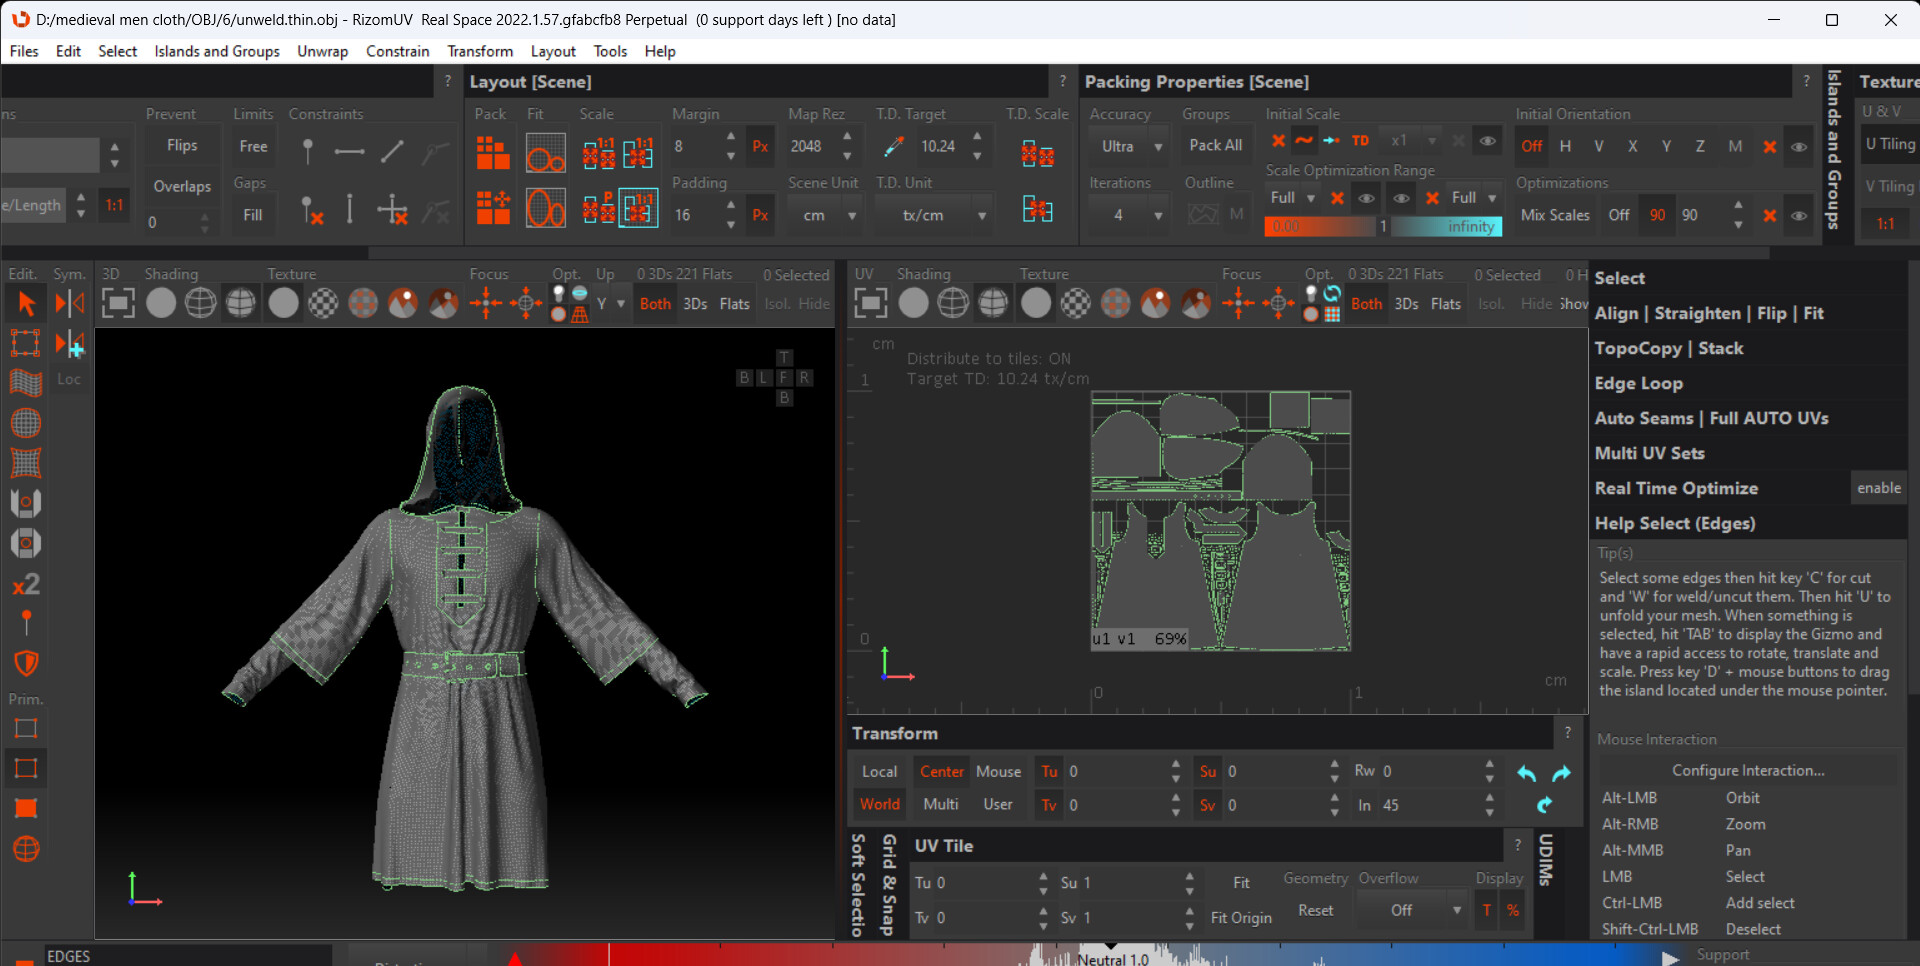The image size is (1920, 966).
Task: Toggle visibility eye next to Initial Orientation
Action: (1800, 146)
